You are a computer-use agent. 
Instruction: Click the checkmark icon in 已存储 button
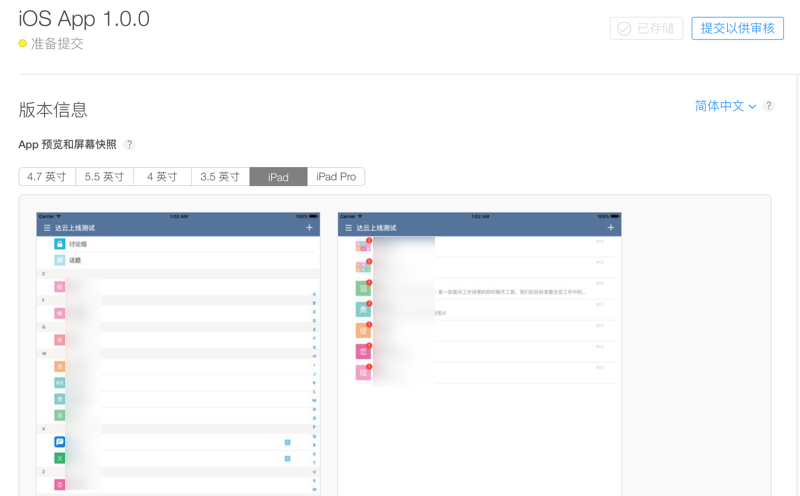pos(624,29)
